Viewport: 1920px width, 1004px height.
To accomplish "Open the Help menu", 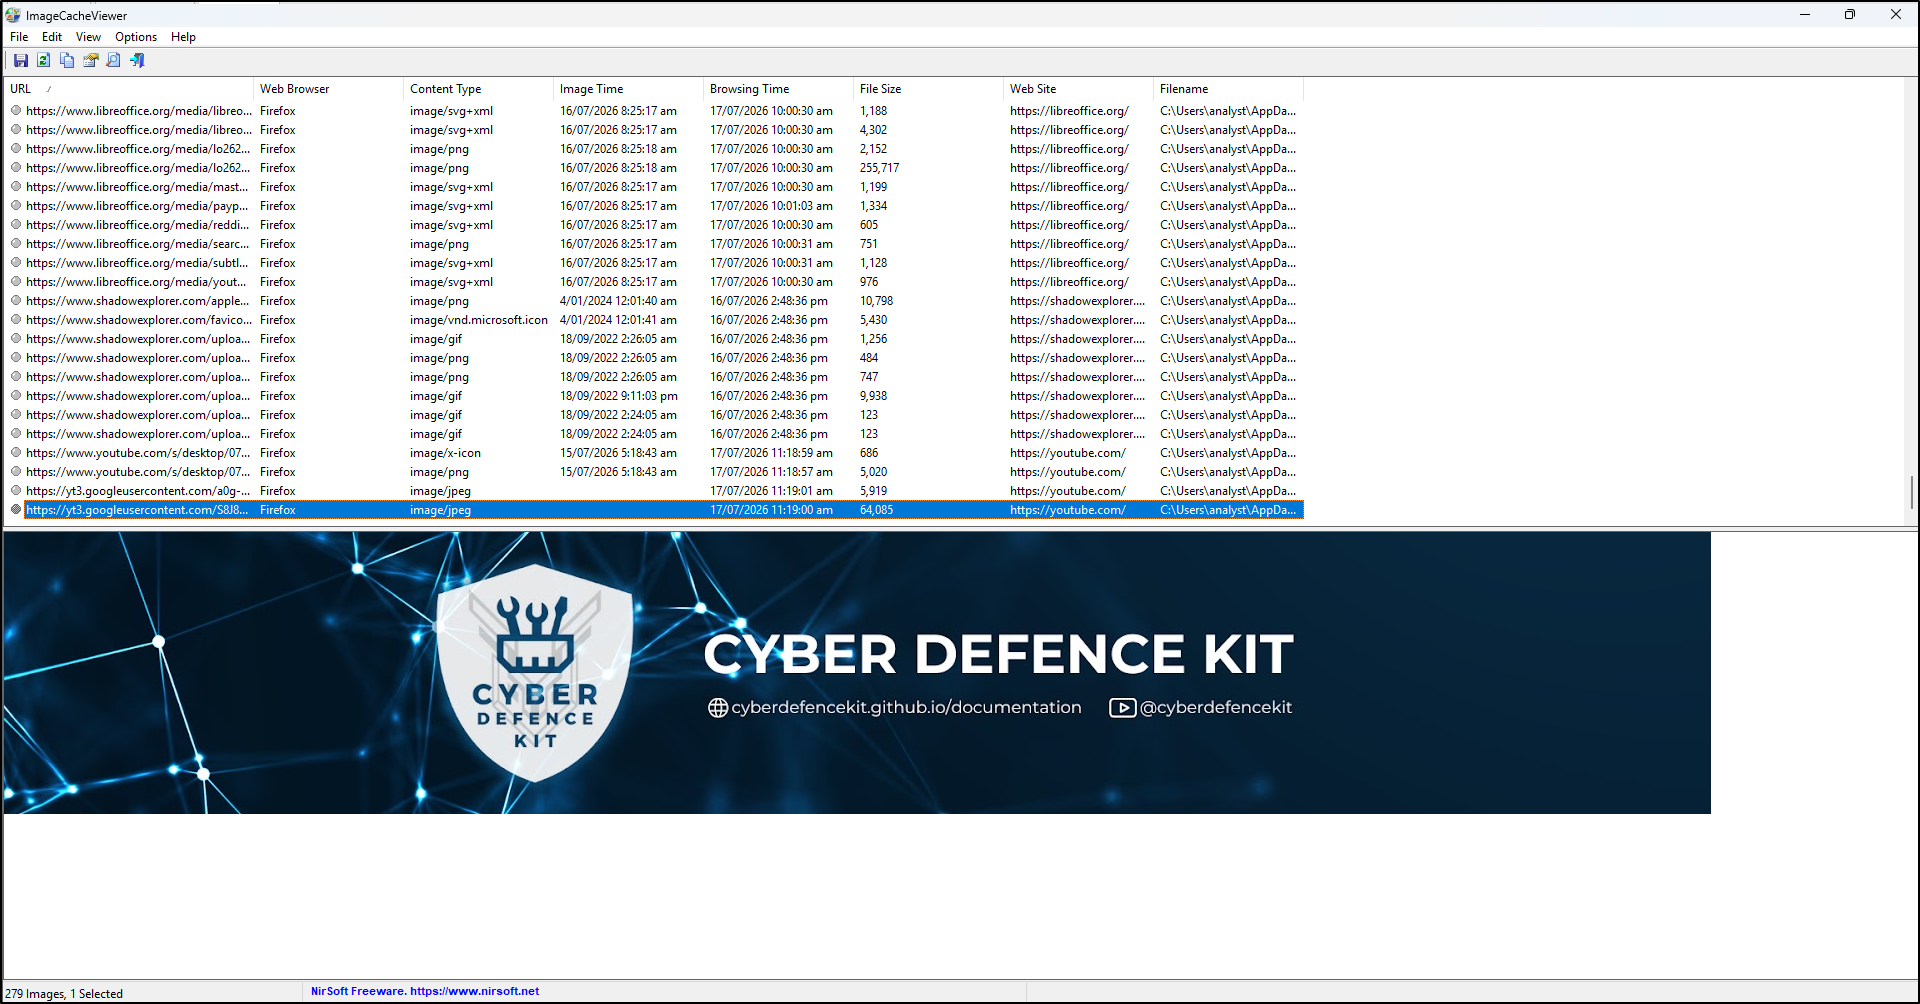I will [183, 37].
